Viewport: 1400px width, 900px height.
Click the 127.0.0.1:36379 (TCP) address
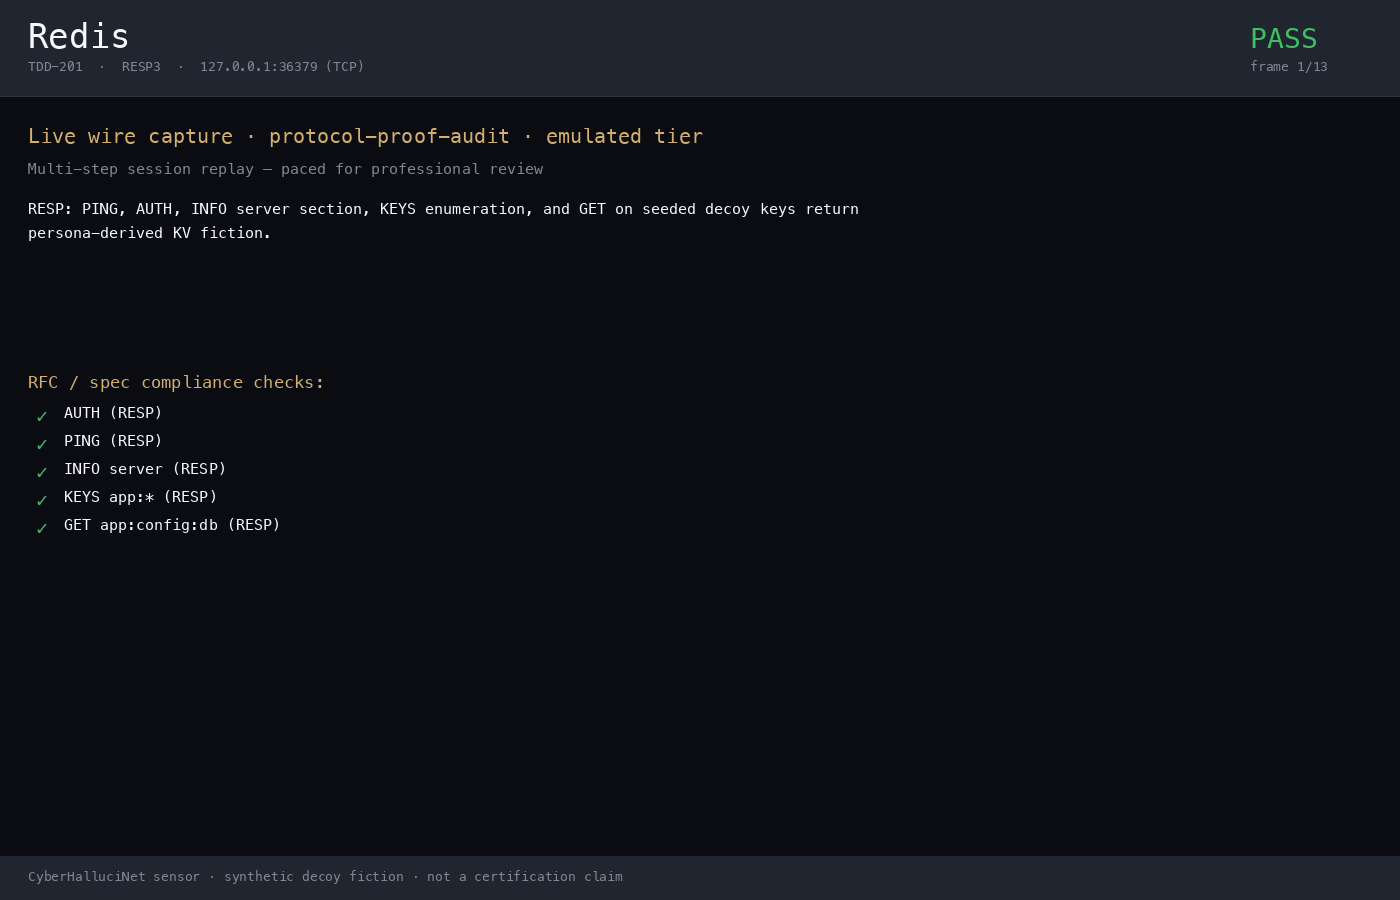[x=282, y=67]
